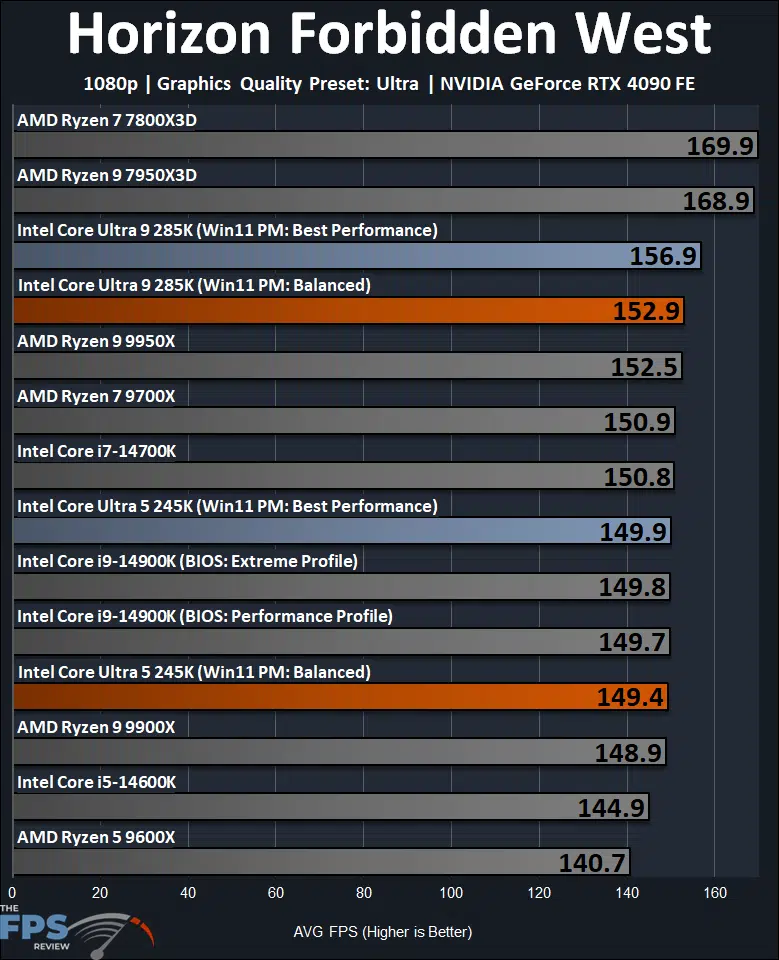Click the 150.9 FPS value

click(x=638, y=422)
